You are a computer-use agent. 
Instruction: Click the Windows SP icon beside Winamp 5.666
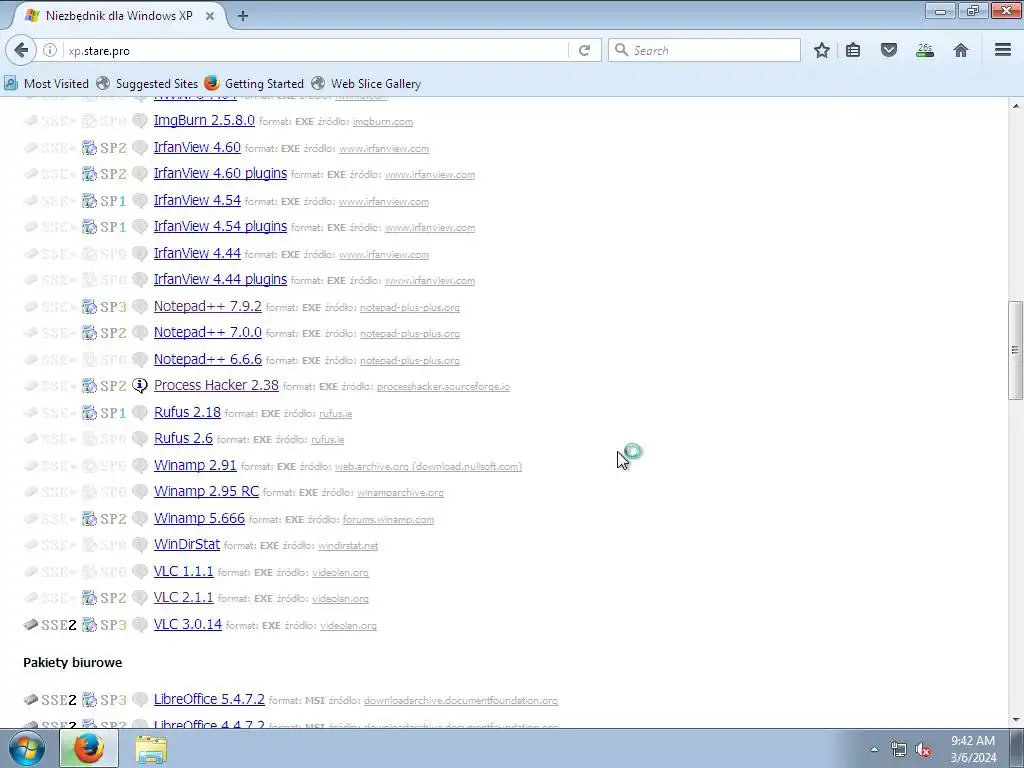[x=89, y=519]
